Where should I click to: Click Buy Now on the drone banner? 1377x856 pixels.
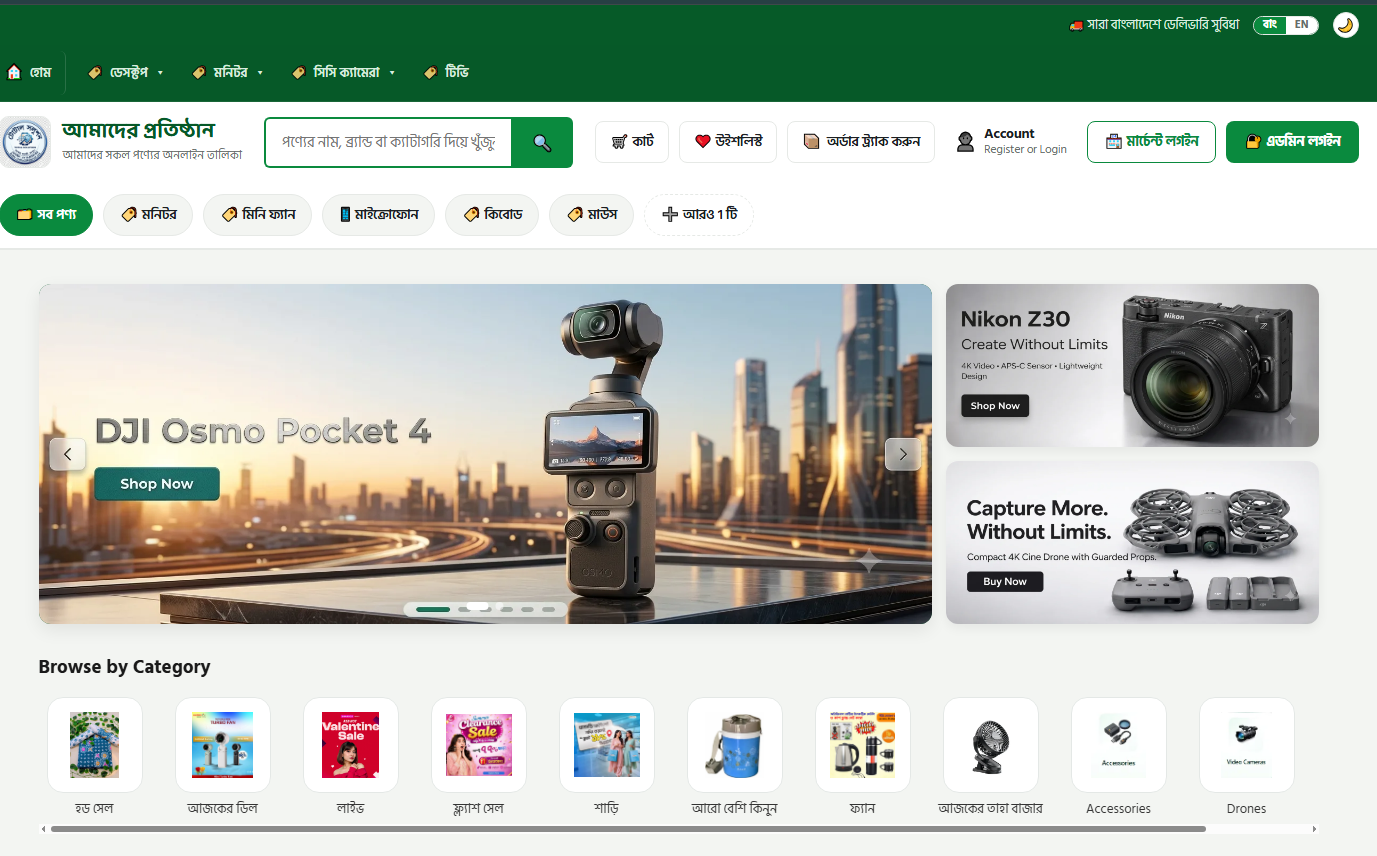click(1005, 582)
